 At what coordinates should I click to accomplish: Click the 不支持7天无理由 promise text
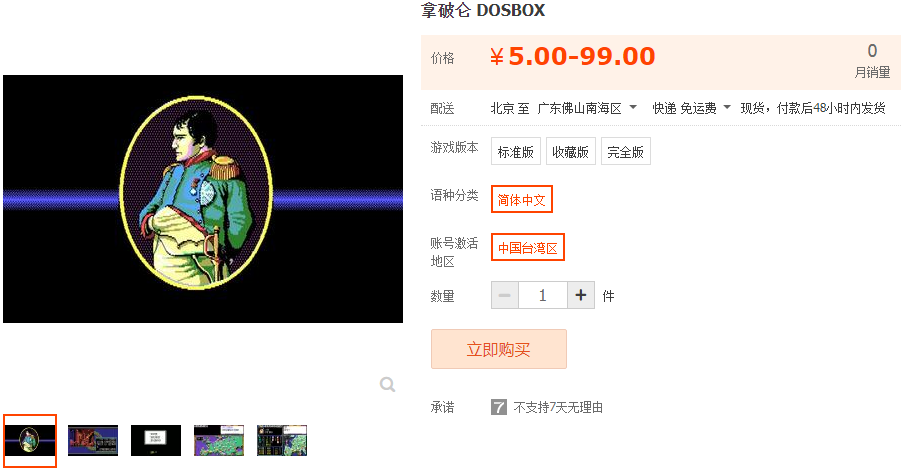(x=558, y=408)
